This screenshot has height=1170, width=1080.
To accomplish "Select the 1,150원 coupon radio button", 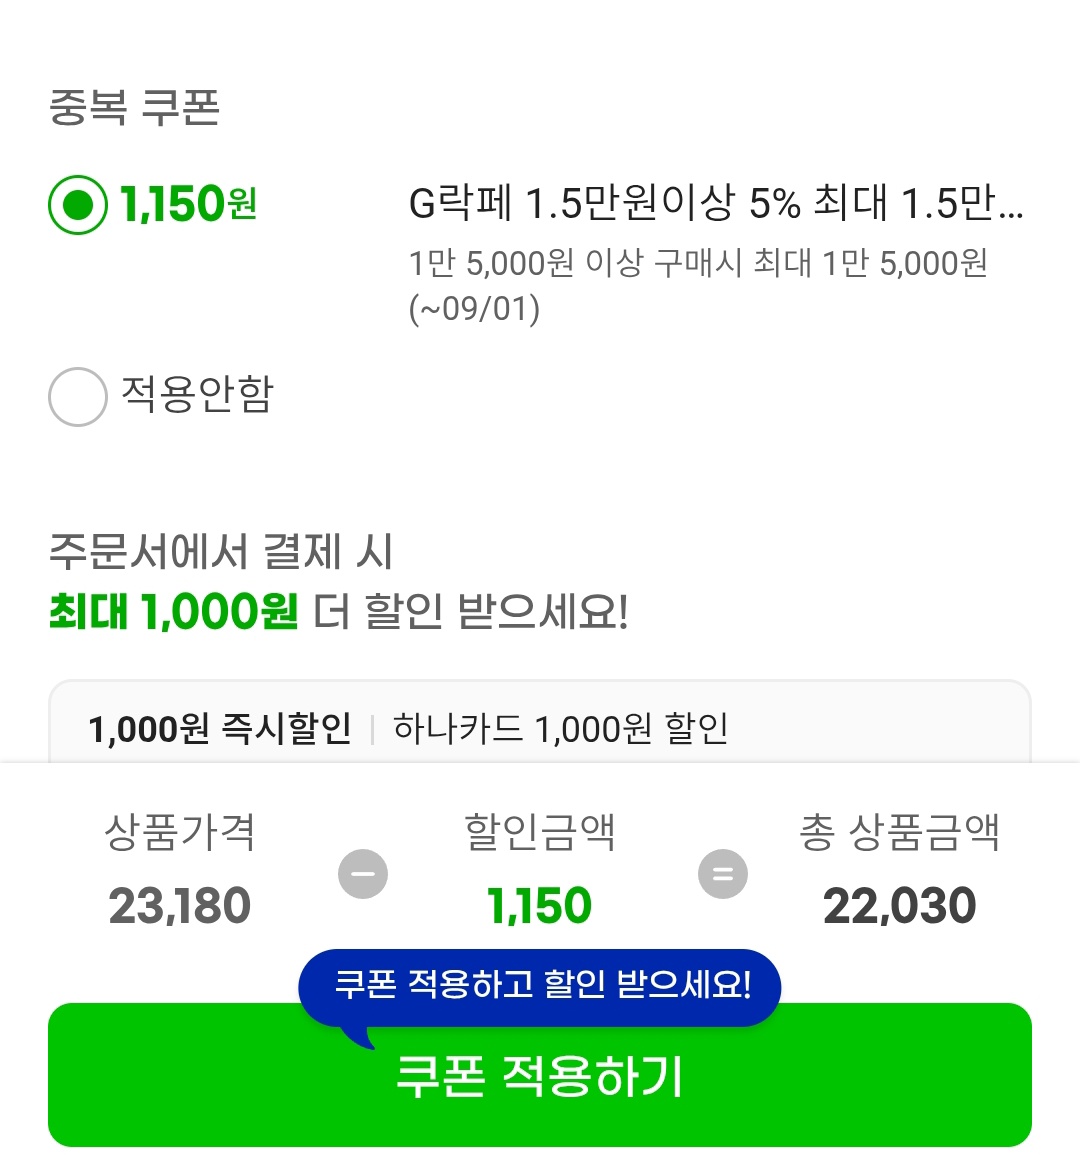I will [x=78, y=205].
